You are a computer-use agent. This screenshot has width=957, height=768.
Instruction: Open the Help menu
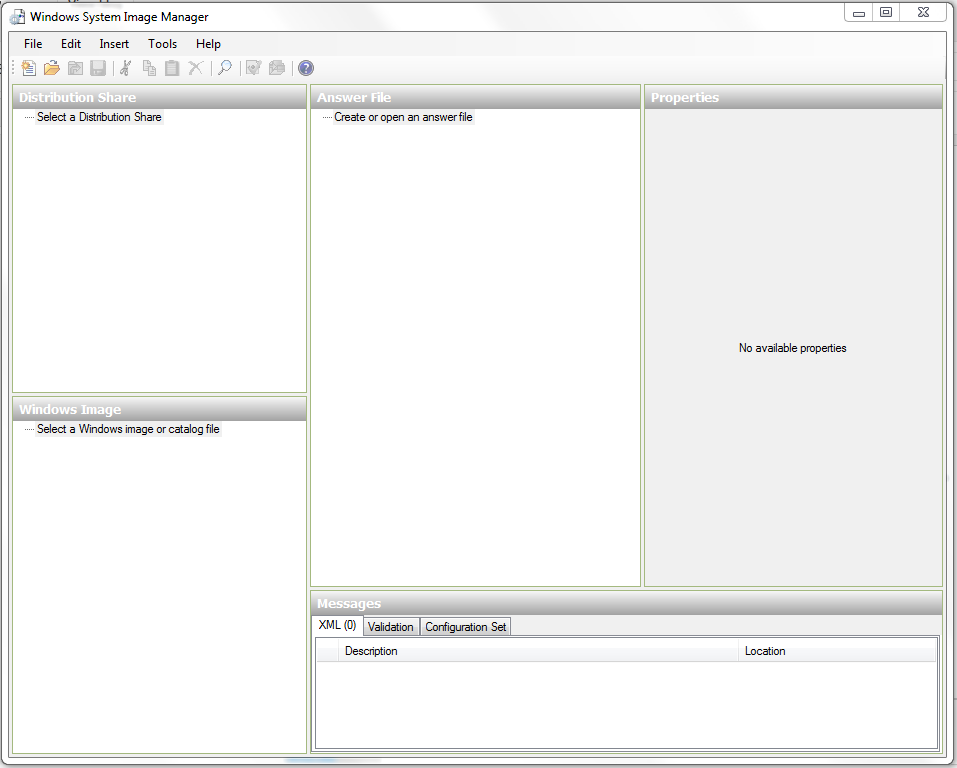tap(208, 44)
